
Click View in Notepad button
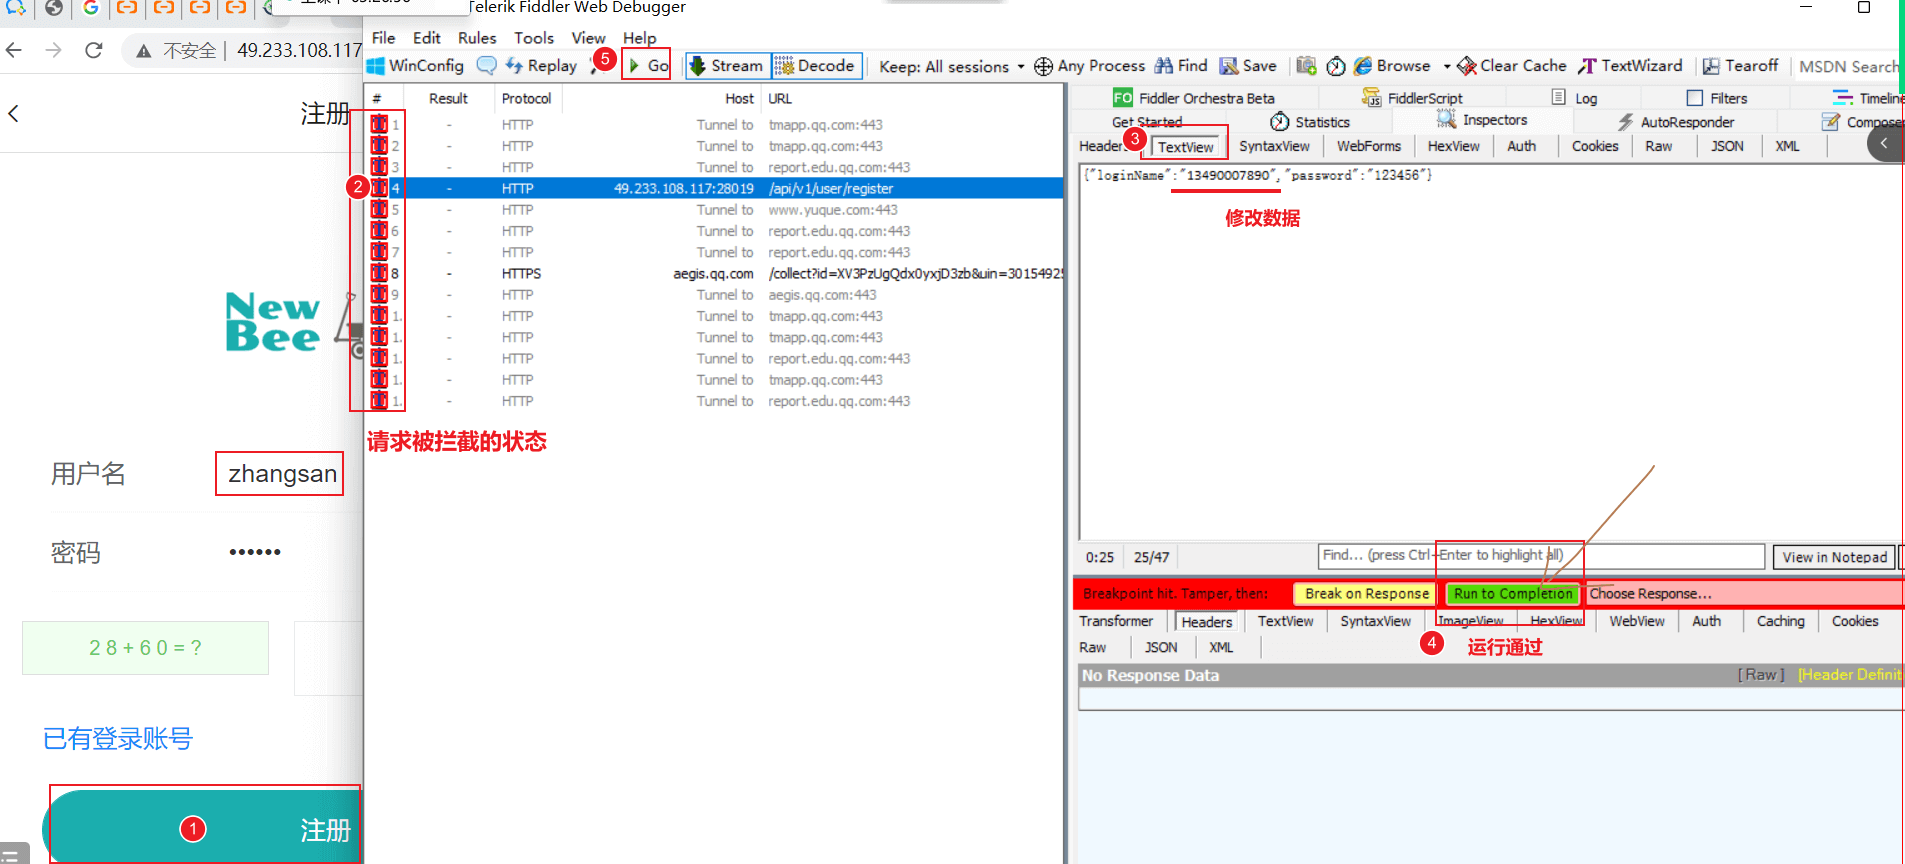[x=1834, y=557]
